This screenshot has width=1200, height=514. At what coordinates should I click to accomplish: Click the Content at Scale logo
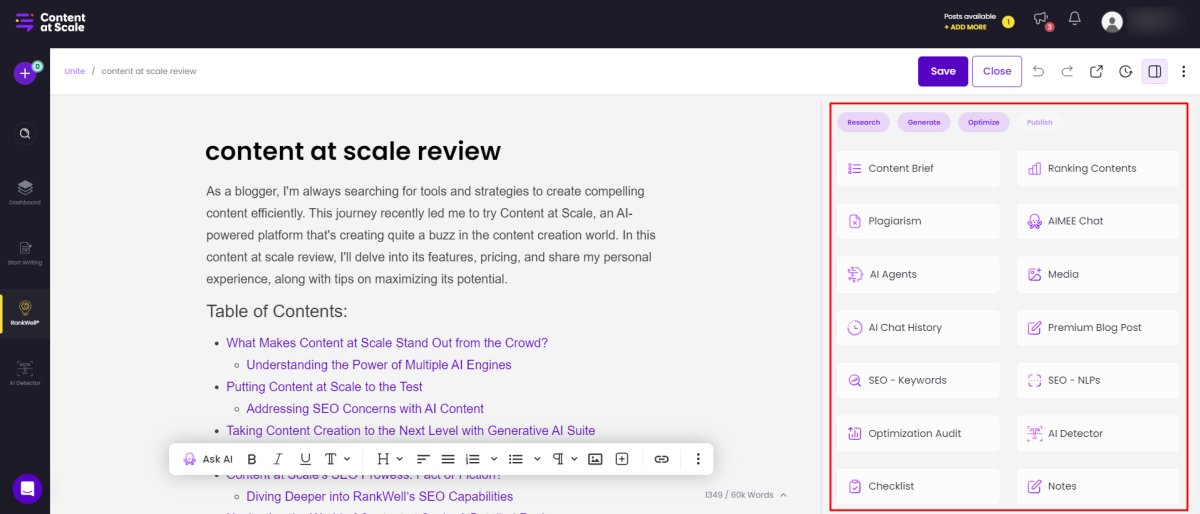(51, 22)
